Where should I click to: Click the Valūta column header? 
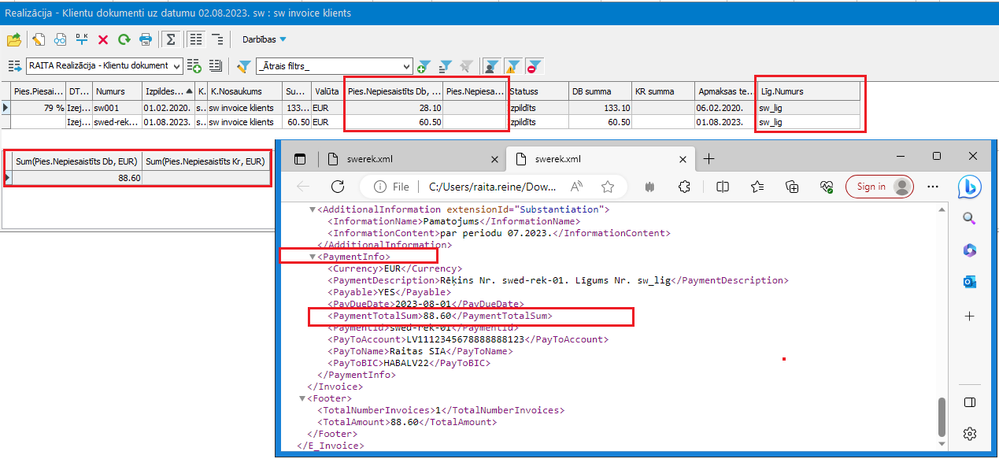tap(327, 92)
